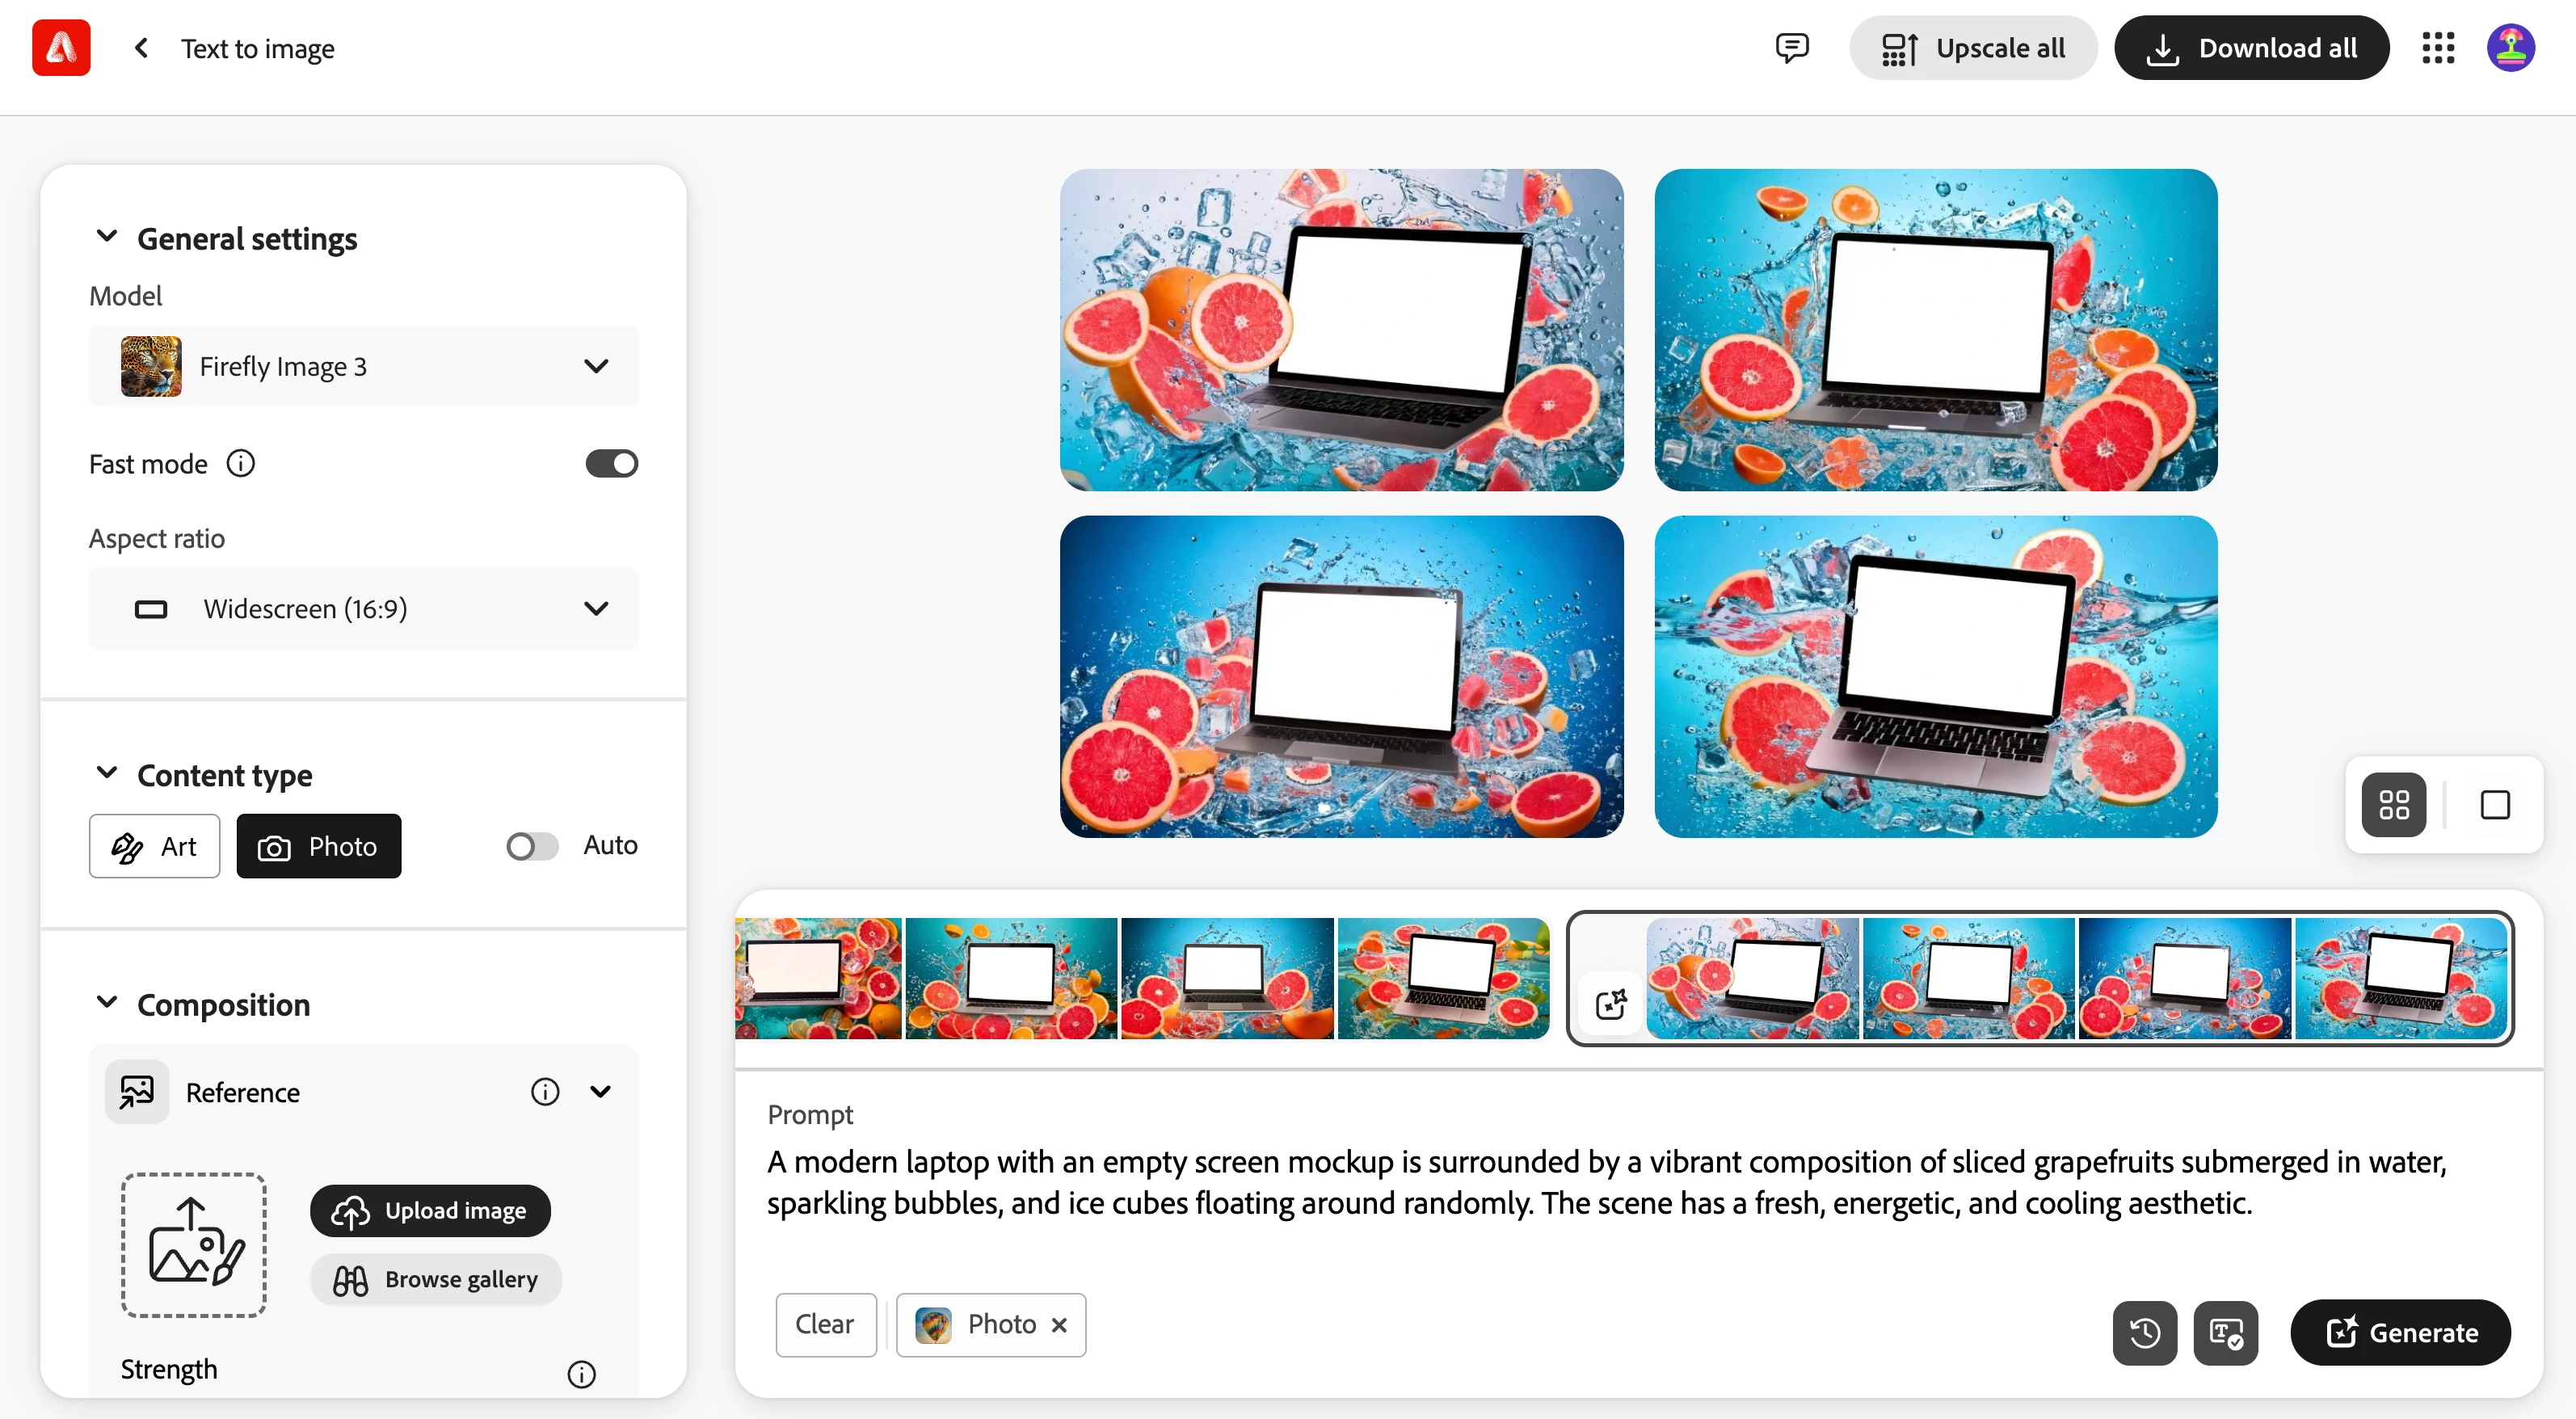Switch to single image view
Screen dimensions: 2576x1419
click(2494, 805)
